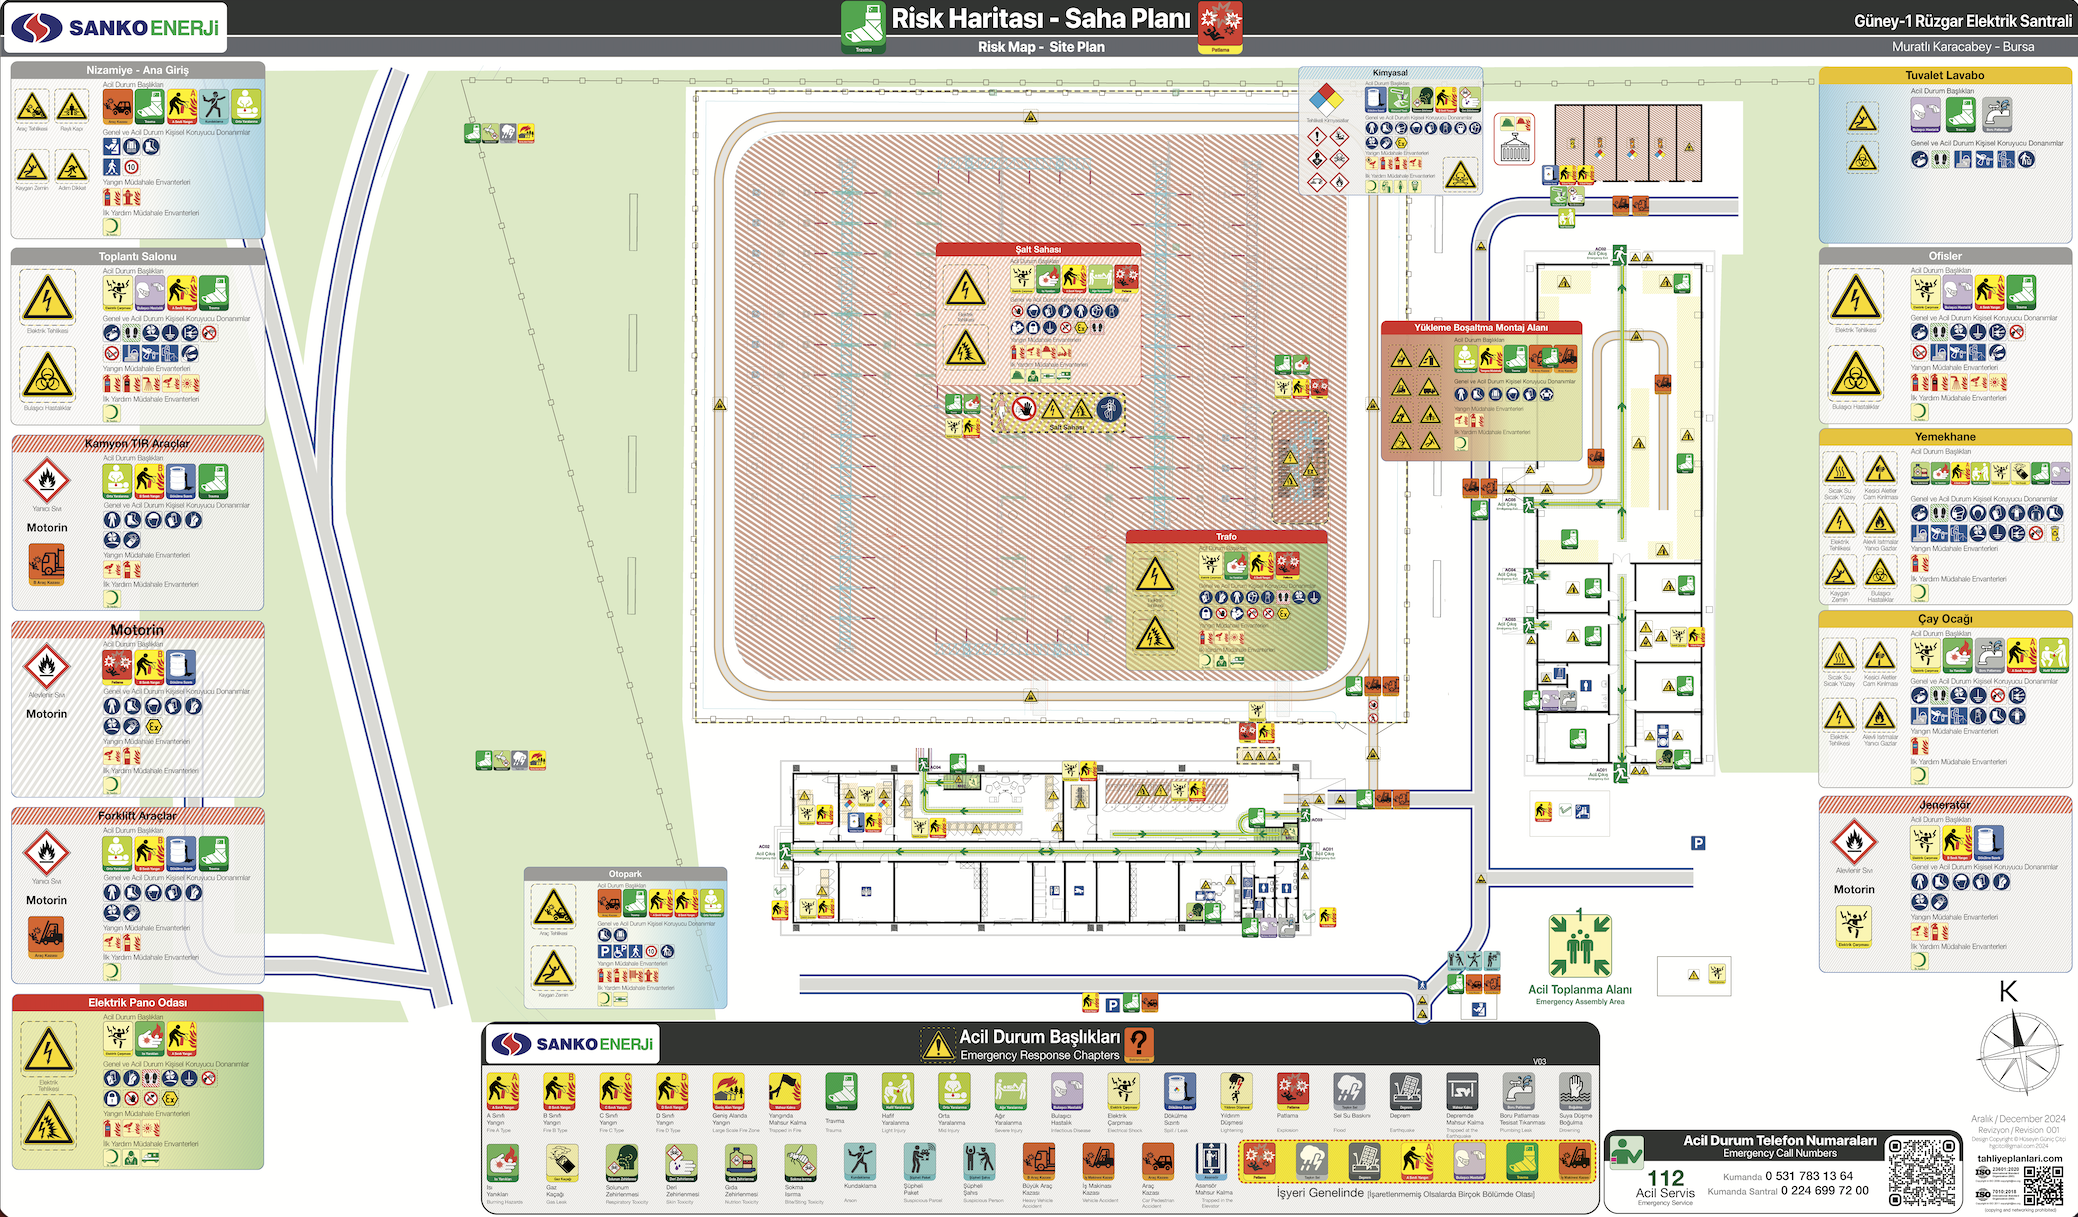Click the large QR code at the bottom right
Screen dimensions: 2078x1217
[1920, 1171]
